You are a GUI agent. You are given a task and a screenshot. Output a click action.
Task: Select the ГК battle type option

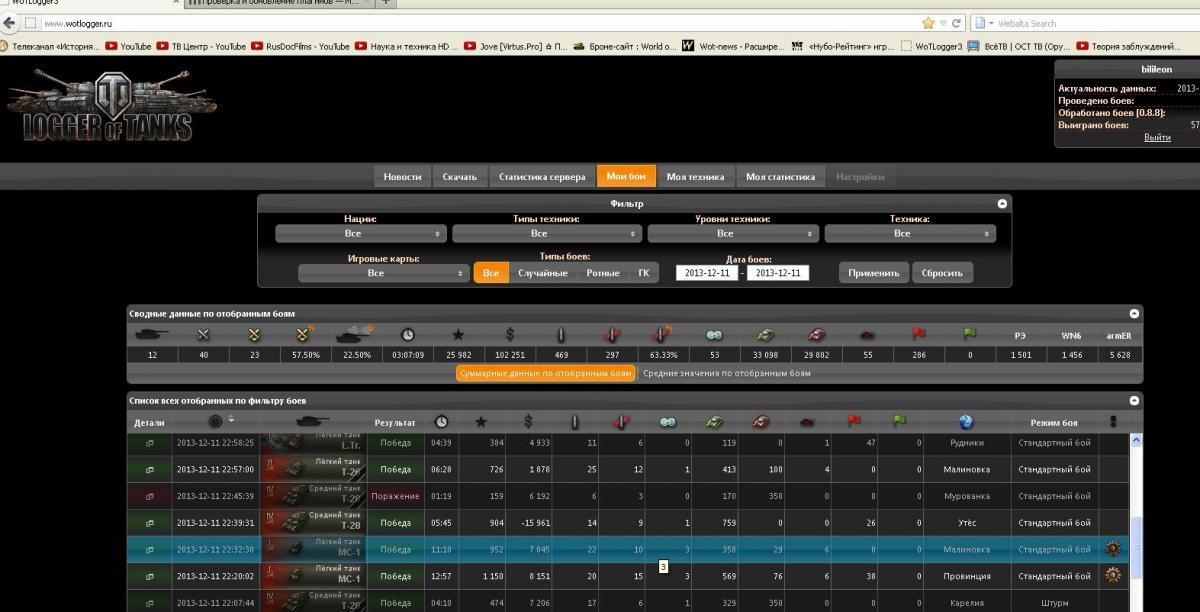tap(643, 273)
